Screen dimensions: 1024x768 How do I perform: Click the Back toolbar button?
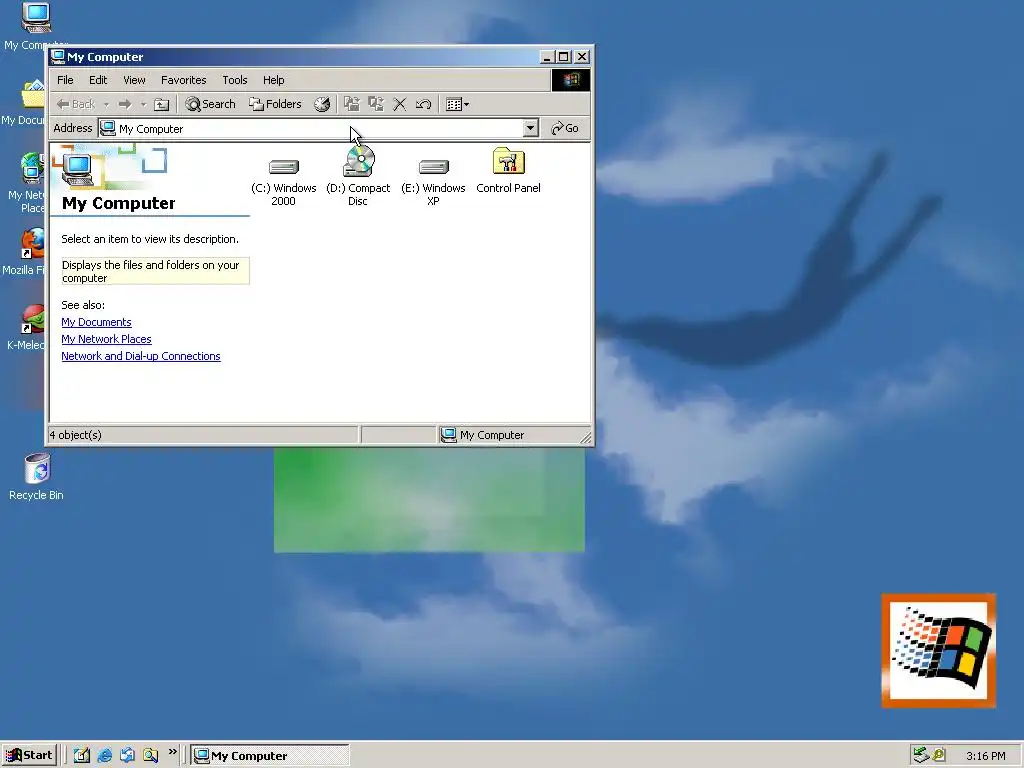click(x=76, y=104)
